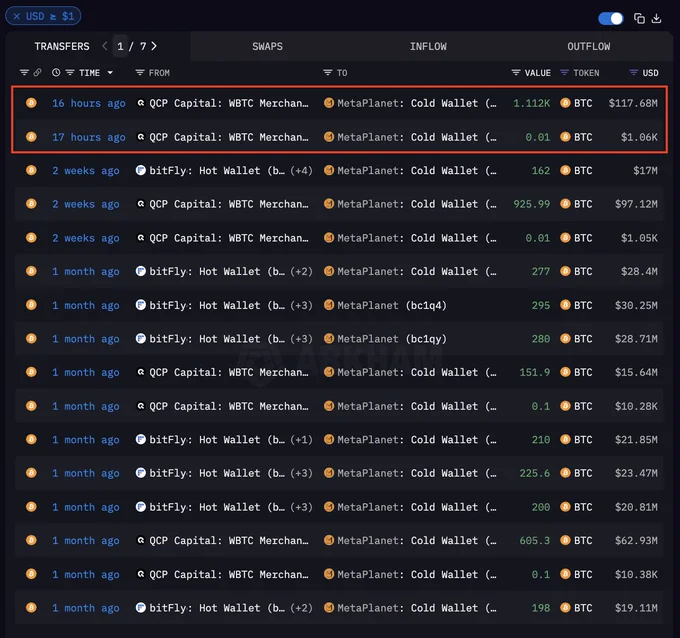Click the (+1) badge in $21.85M row
The image size is (680, 638).
301,440
